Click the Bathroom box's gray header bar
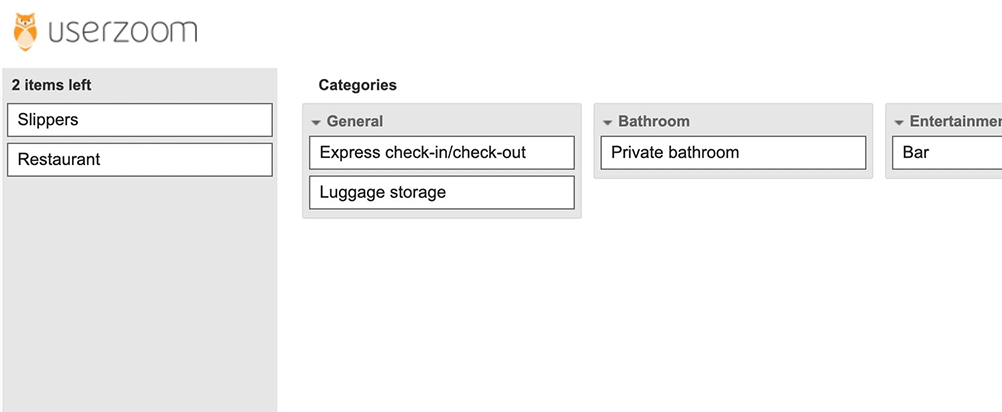This screenshot has height=412, width=1002. [780, 121]
